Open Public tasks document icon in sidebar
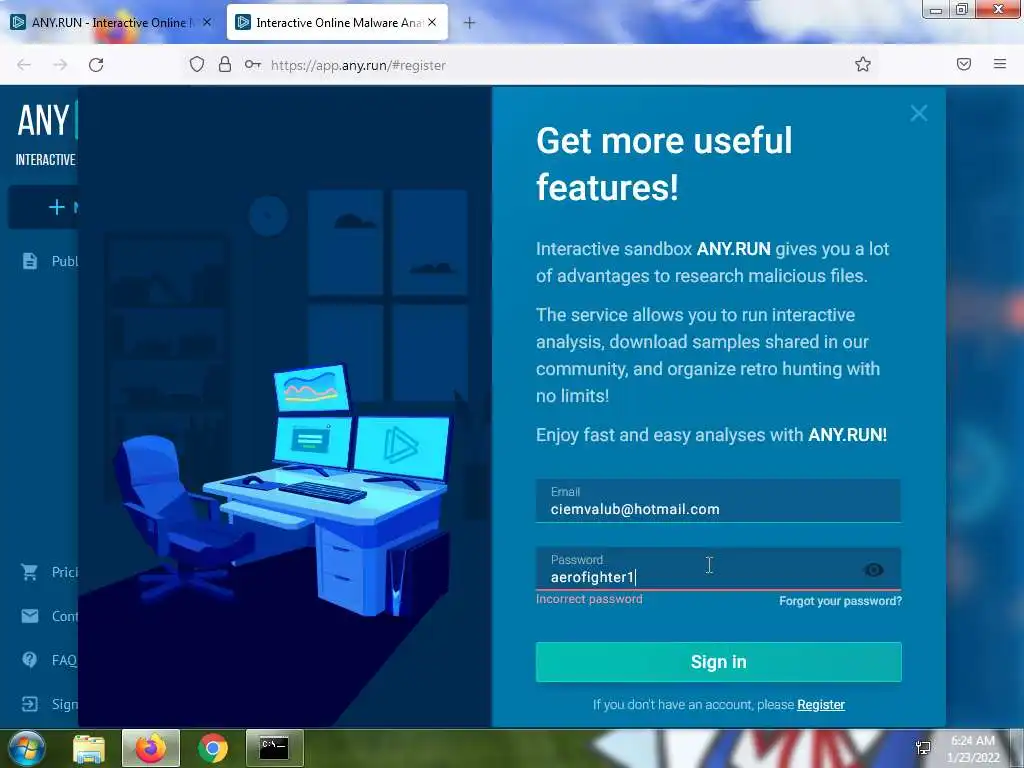This screenshot has width=1024, height=768. pos(29,261)
